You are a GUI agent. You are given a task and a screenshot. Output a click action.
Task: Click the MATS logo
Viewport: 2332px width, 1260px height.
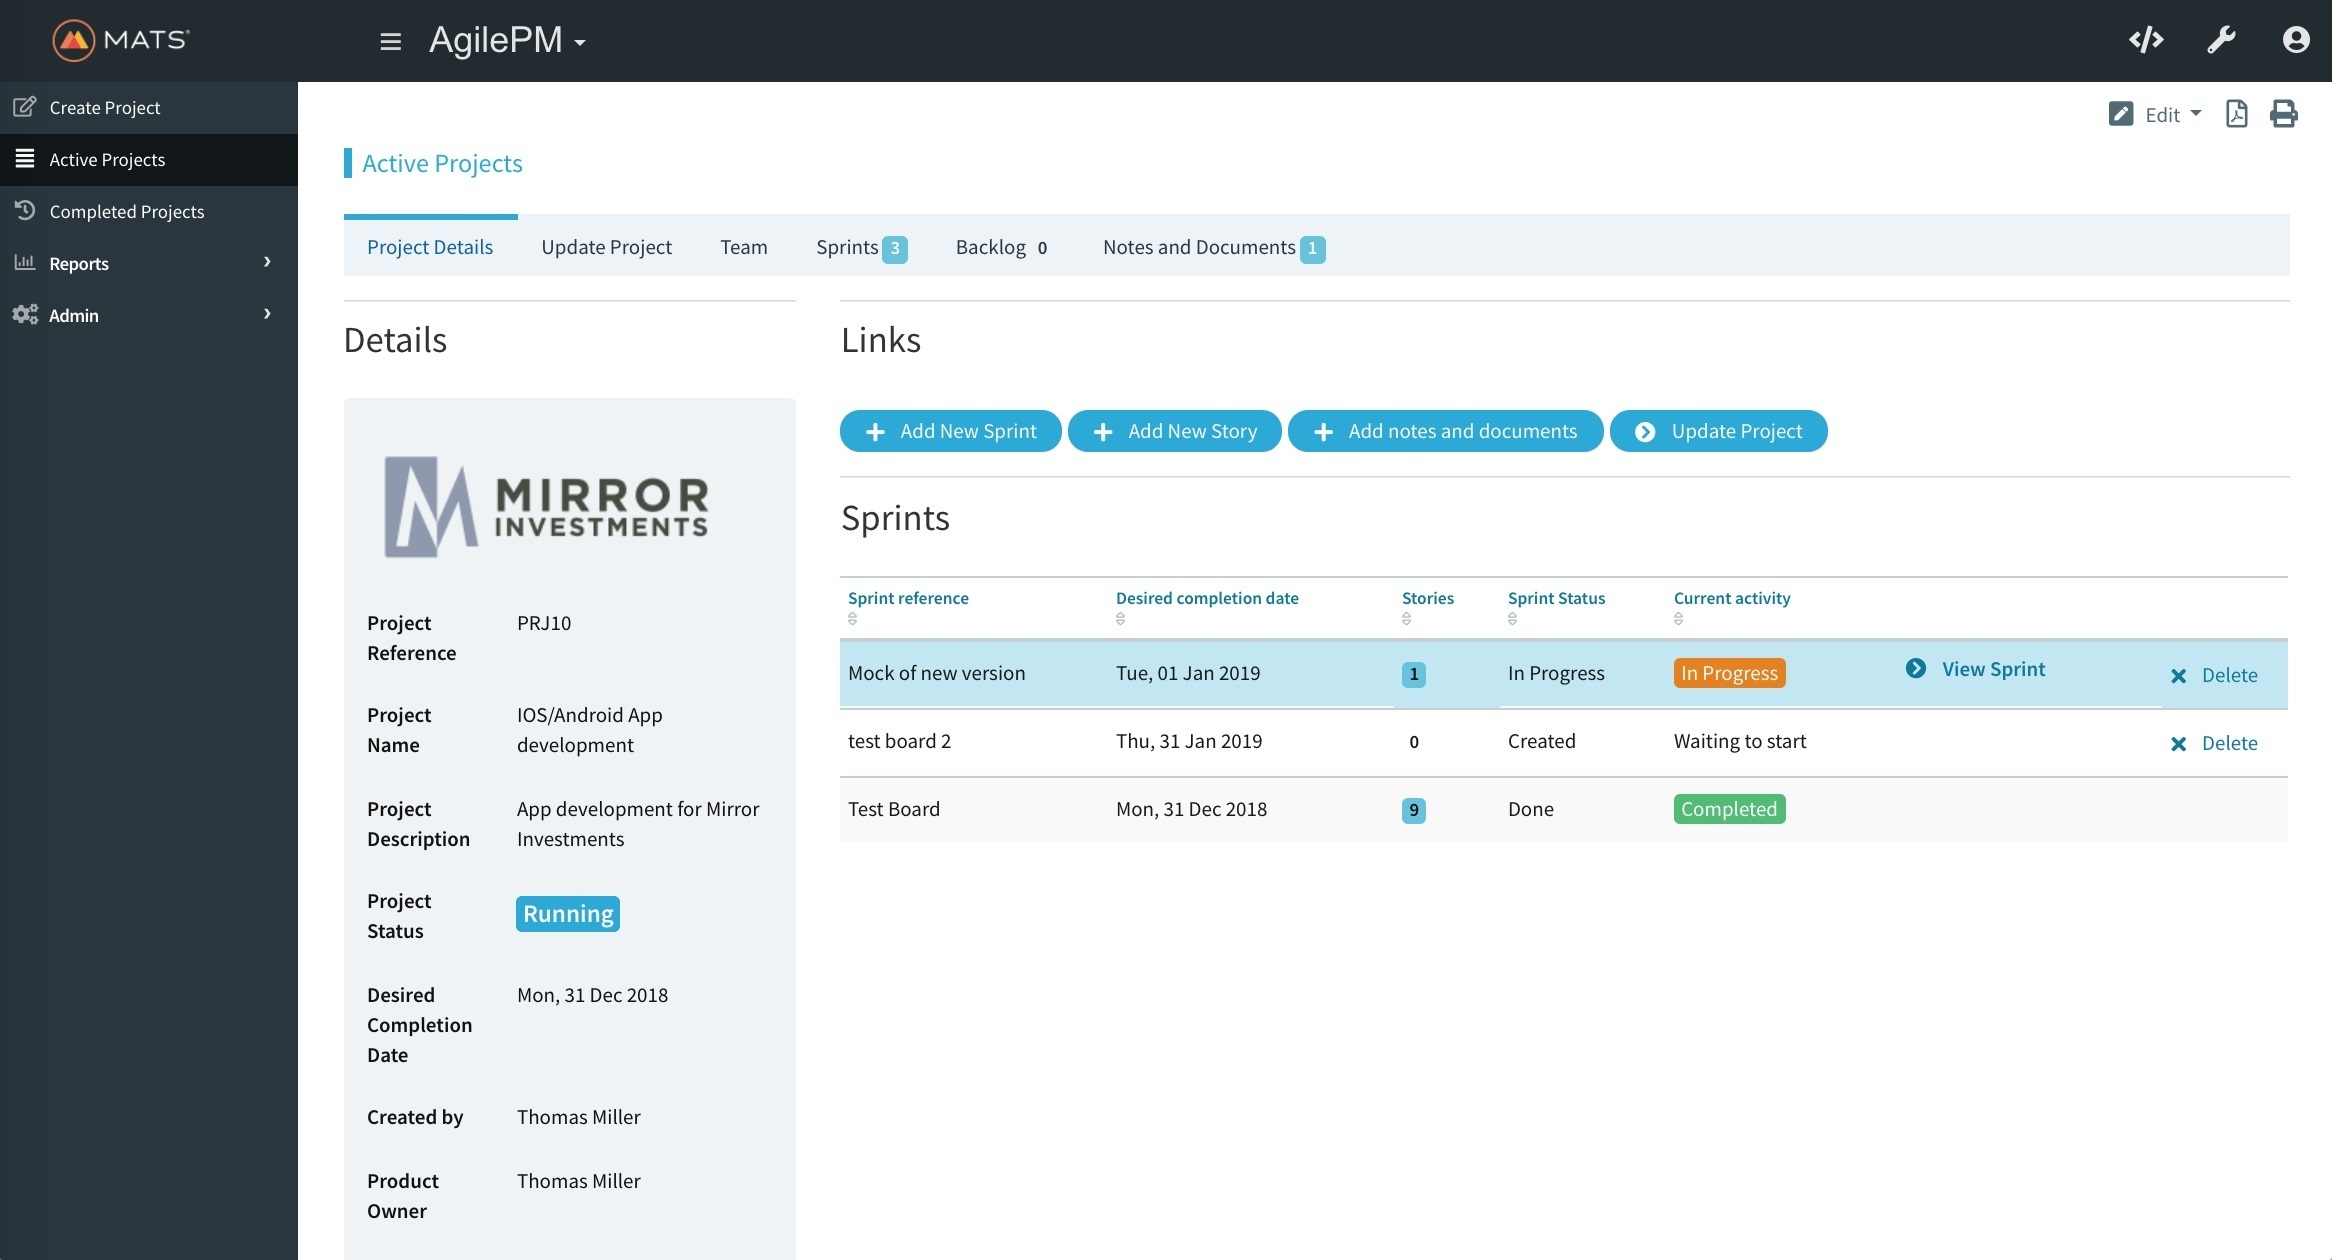click(x=120, y=40)
